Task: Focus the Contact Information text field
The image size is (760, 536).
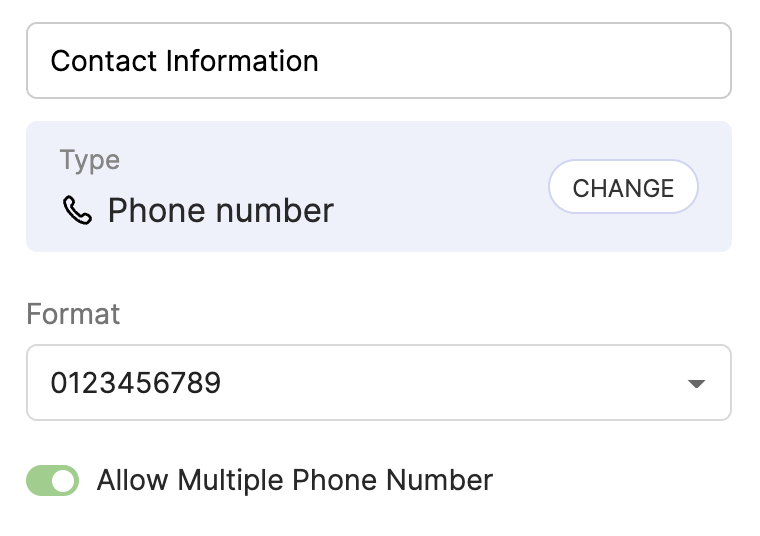Action: [378, 61]
